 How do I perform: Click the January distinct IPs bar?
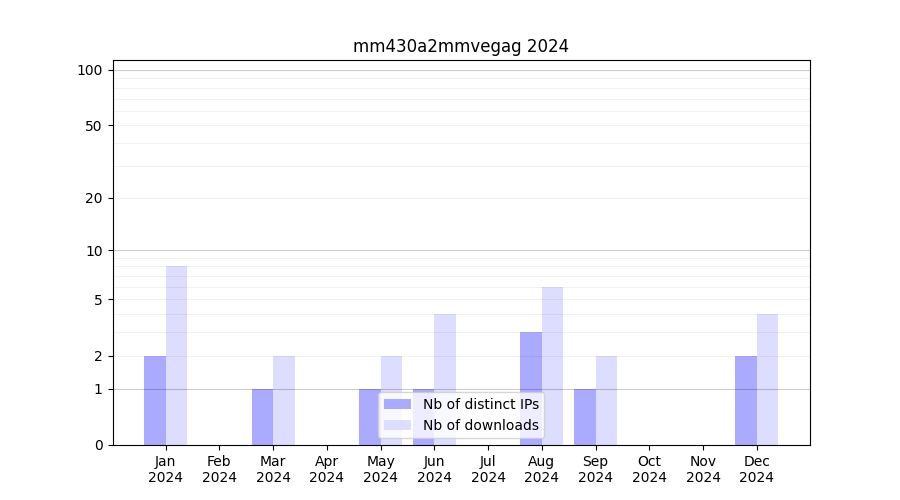(x=155, y=400)
